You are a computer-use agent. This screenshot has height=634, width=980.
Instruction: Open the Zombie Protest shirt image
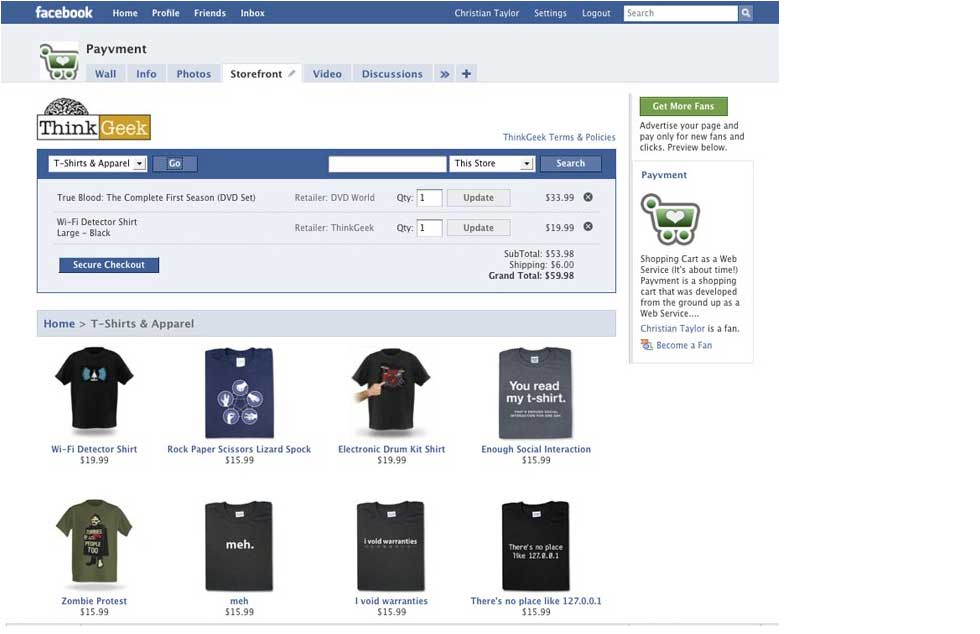[94, 543]
